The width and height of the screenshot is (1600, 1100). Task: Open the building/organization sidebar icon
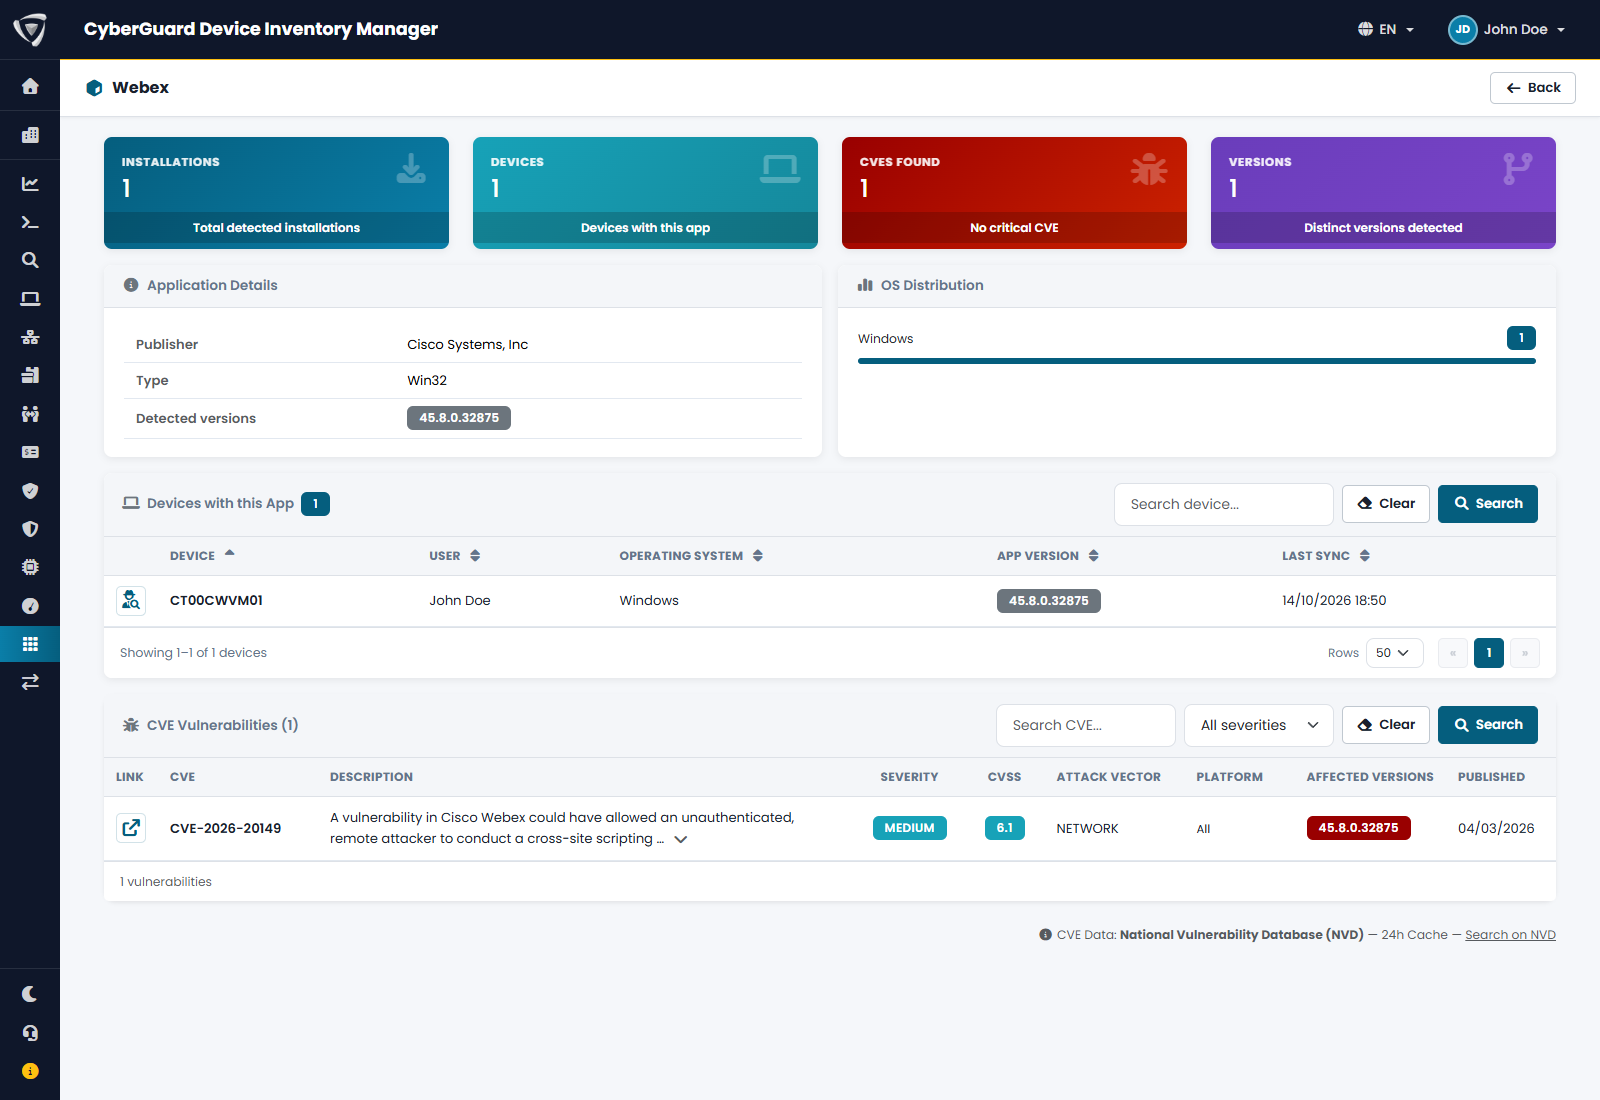[x=30, y=135]
